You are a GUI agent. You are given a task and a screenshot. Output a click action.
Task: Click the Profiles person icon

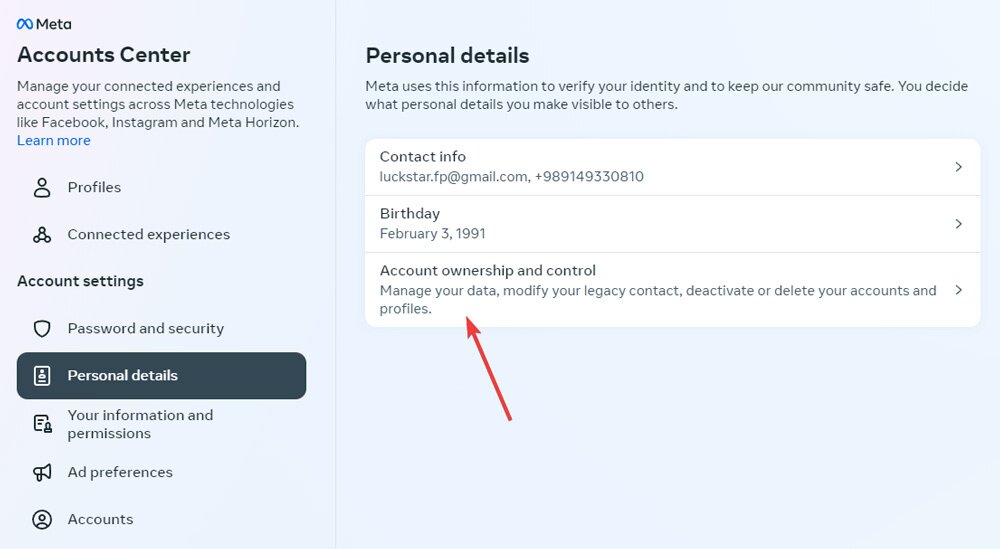[x=42, y=187]
